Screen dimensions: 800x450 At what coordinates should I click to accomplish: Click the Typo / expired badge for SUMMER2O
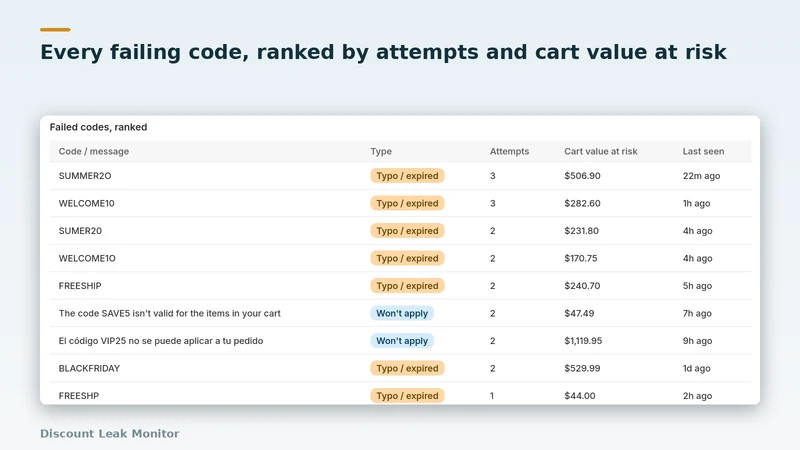tap(407, 176)
